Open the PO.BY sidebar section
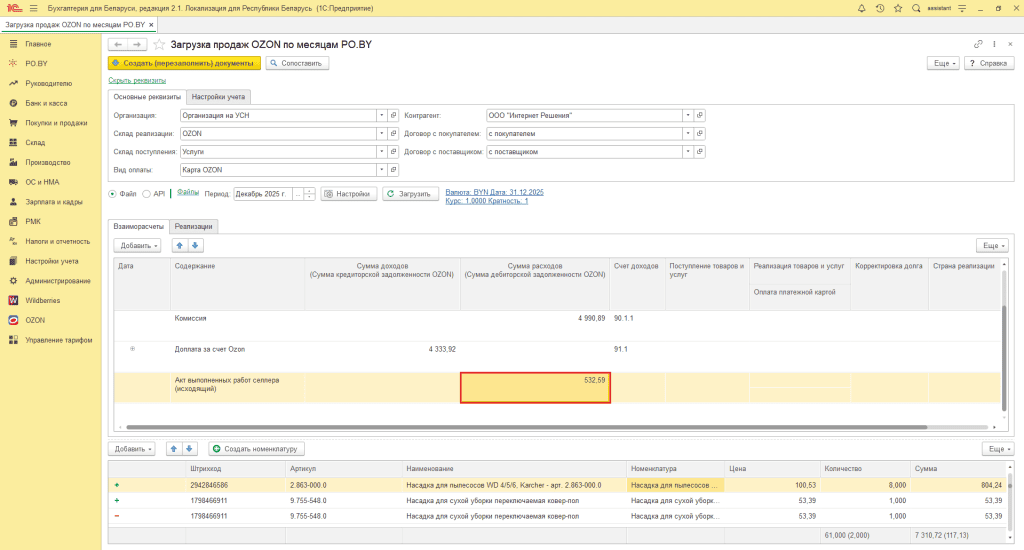Screen dimensions: 1024x550 37,63
